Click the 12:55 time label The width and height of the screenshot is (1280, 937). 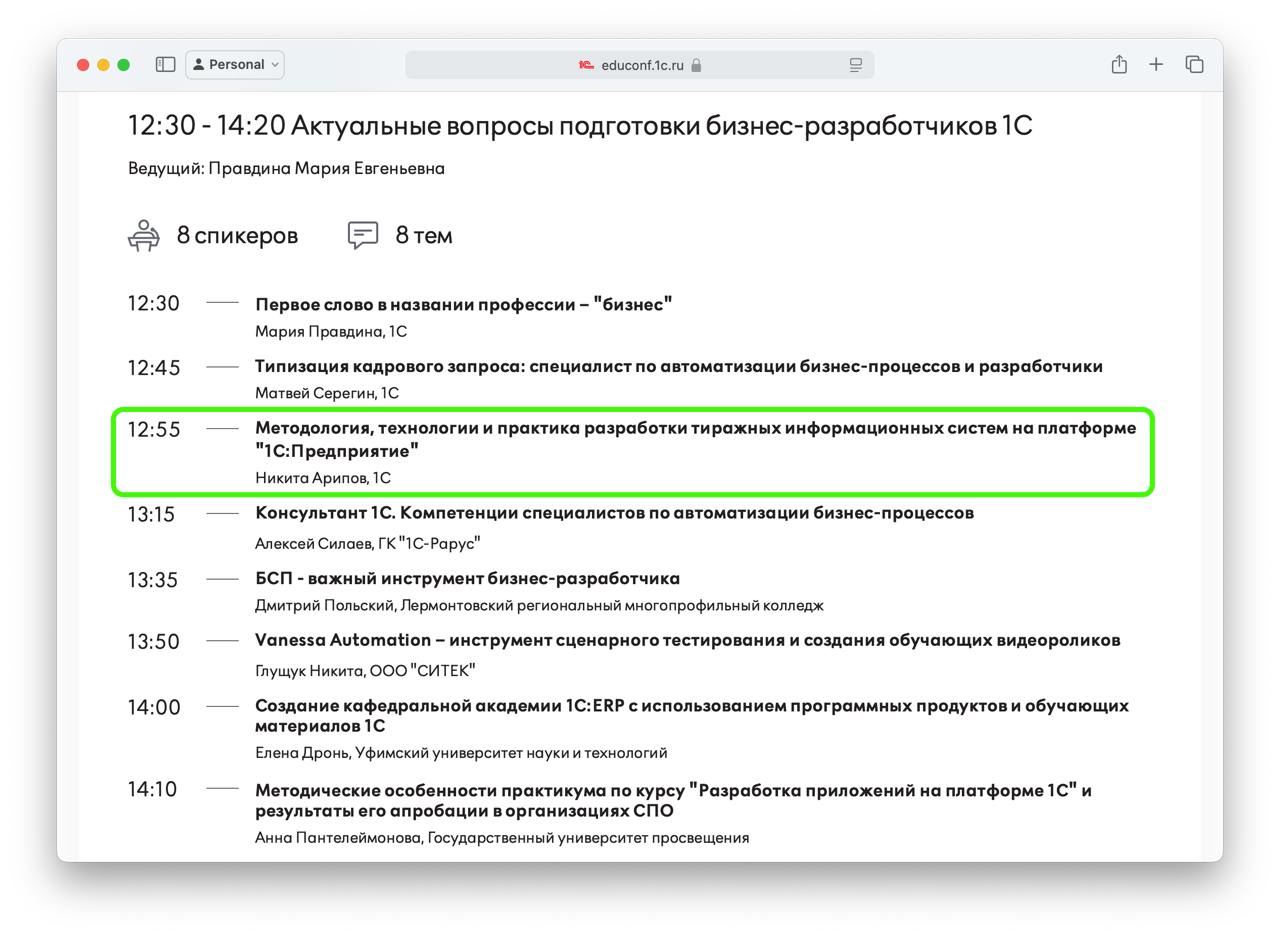[153, 430]
